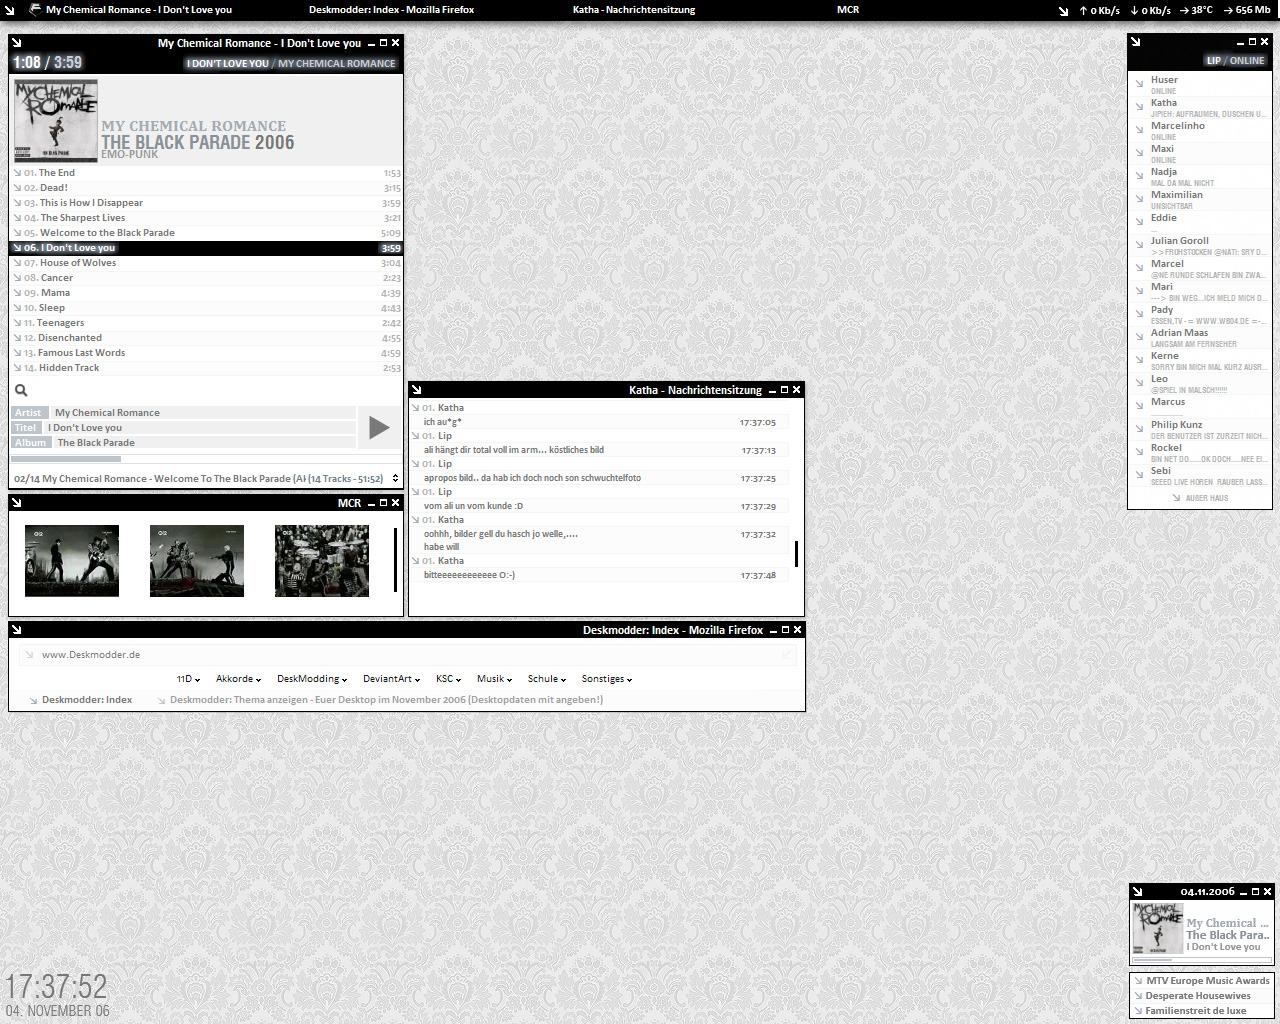Click the small progress bar in now-playing widget
The height and width of the screenshot is (1024, 1280).
pyautogui.click(x=1202, y=960)
